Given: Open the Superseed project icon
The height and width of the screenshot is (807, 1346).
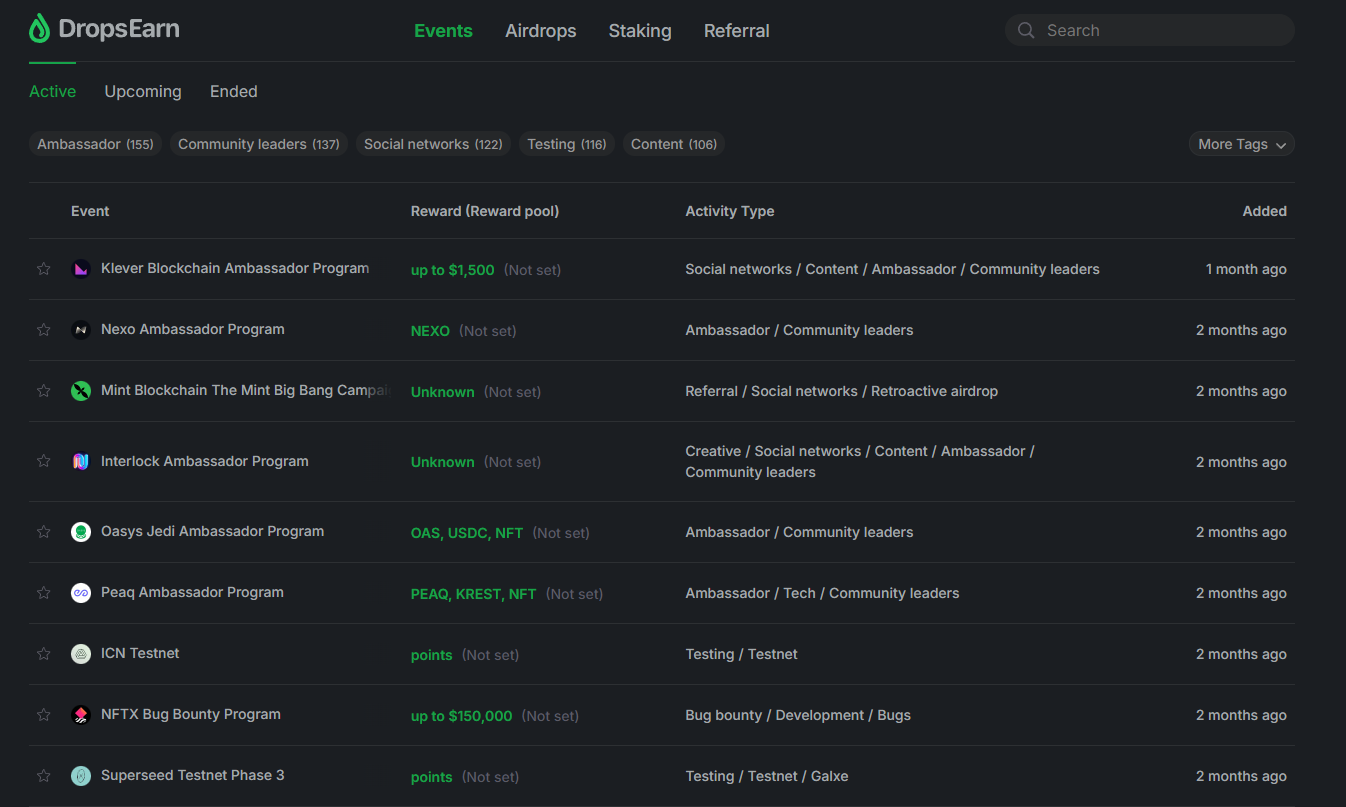Looking at the screenshot, I should point(81,776).
